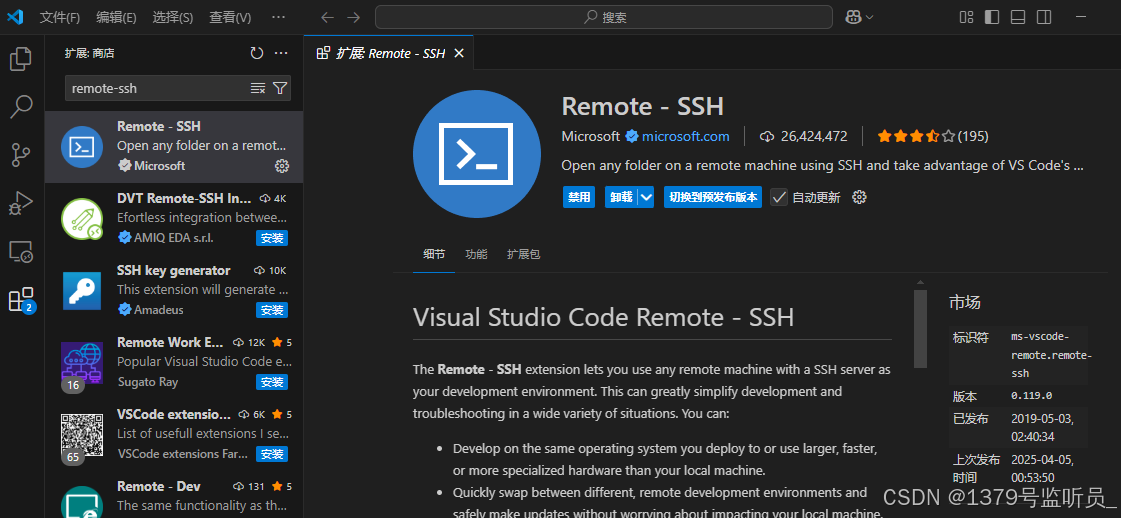Expand the 卸载 dropdown arrow

point(646,197)
